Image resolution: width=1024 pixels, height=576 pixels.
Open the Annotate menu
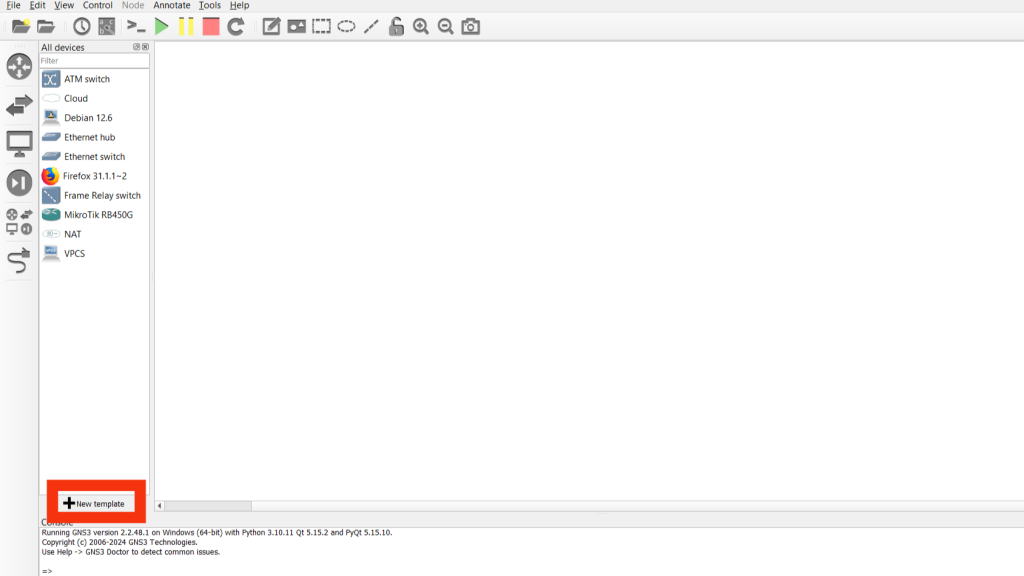click(x=171, y=6)
